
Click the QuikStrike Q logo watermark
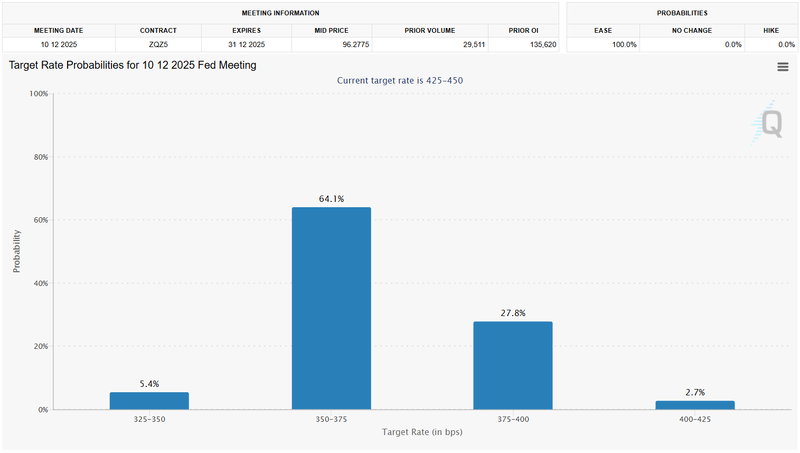770,122
